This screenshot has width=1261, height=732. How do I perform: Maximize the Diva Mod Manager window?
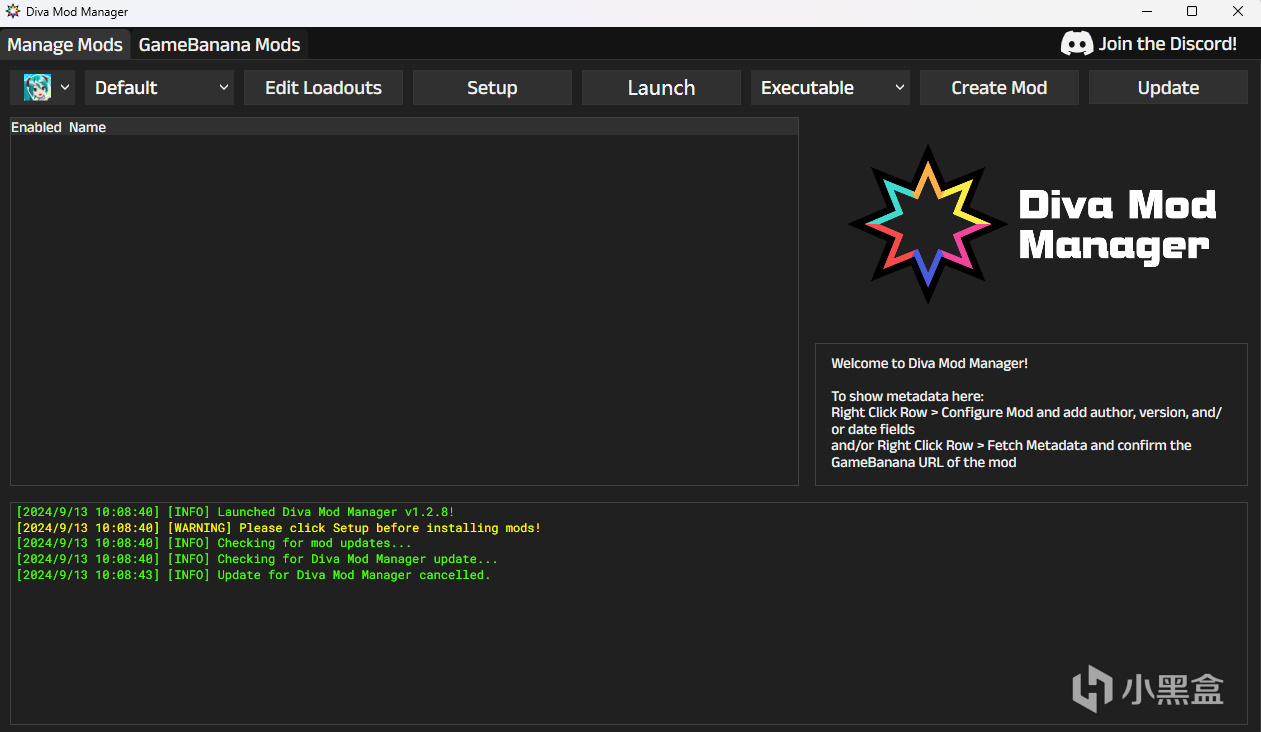(x=1192, y=12)
